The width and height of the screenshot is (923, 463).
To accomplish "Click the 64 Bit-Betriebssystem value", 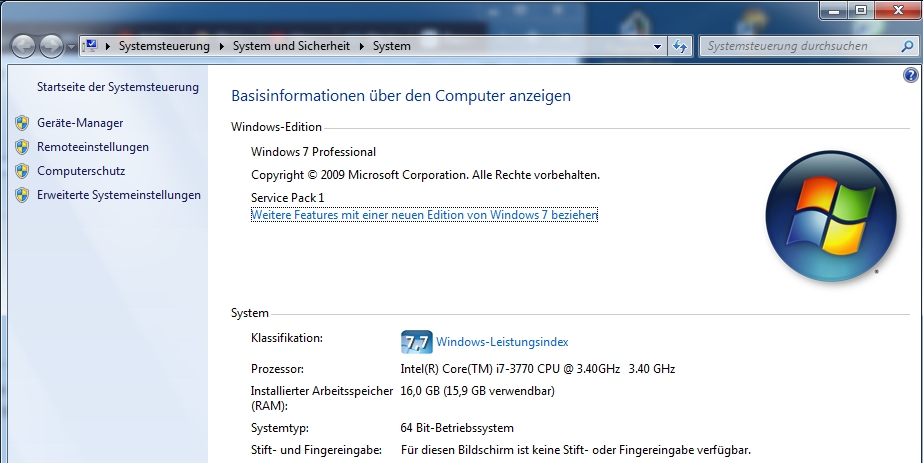I will point(457,428).
